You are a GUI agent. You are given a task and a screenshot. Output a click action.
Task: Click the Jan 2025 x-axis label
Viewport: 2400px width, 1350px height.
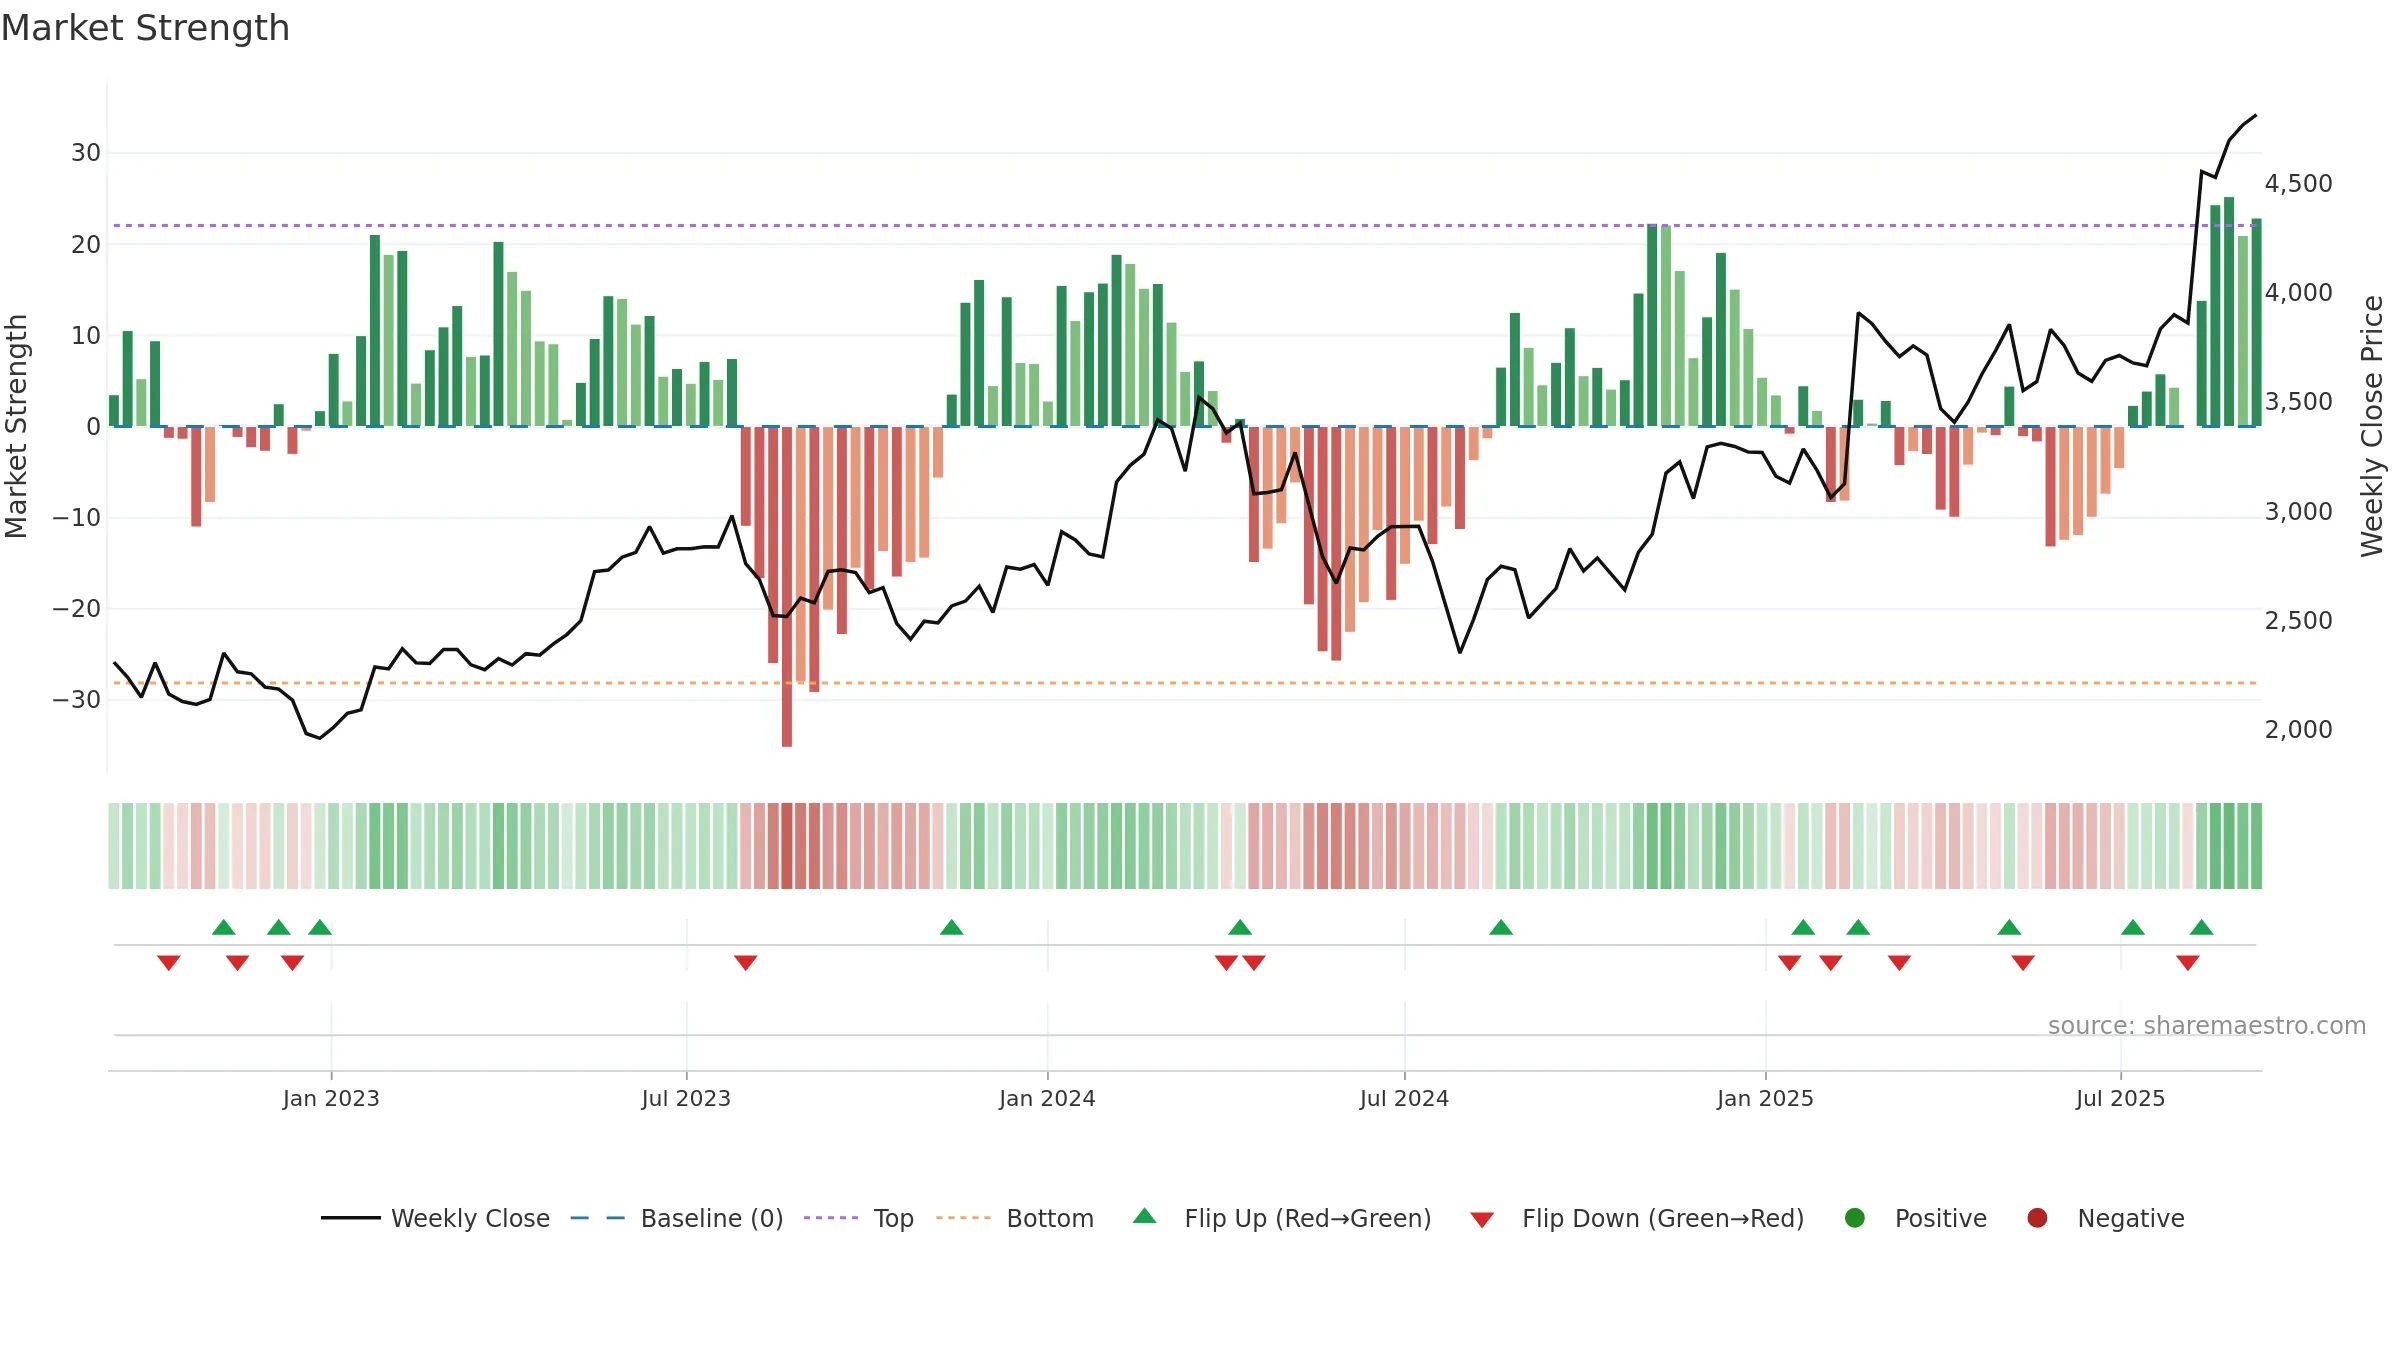pyautogui.click(x=1765, y=1098)
